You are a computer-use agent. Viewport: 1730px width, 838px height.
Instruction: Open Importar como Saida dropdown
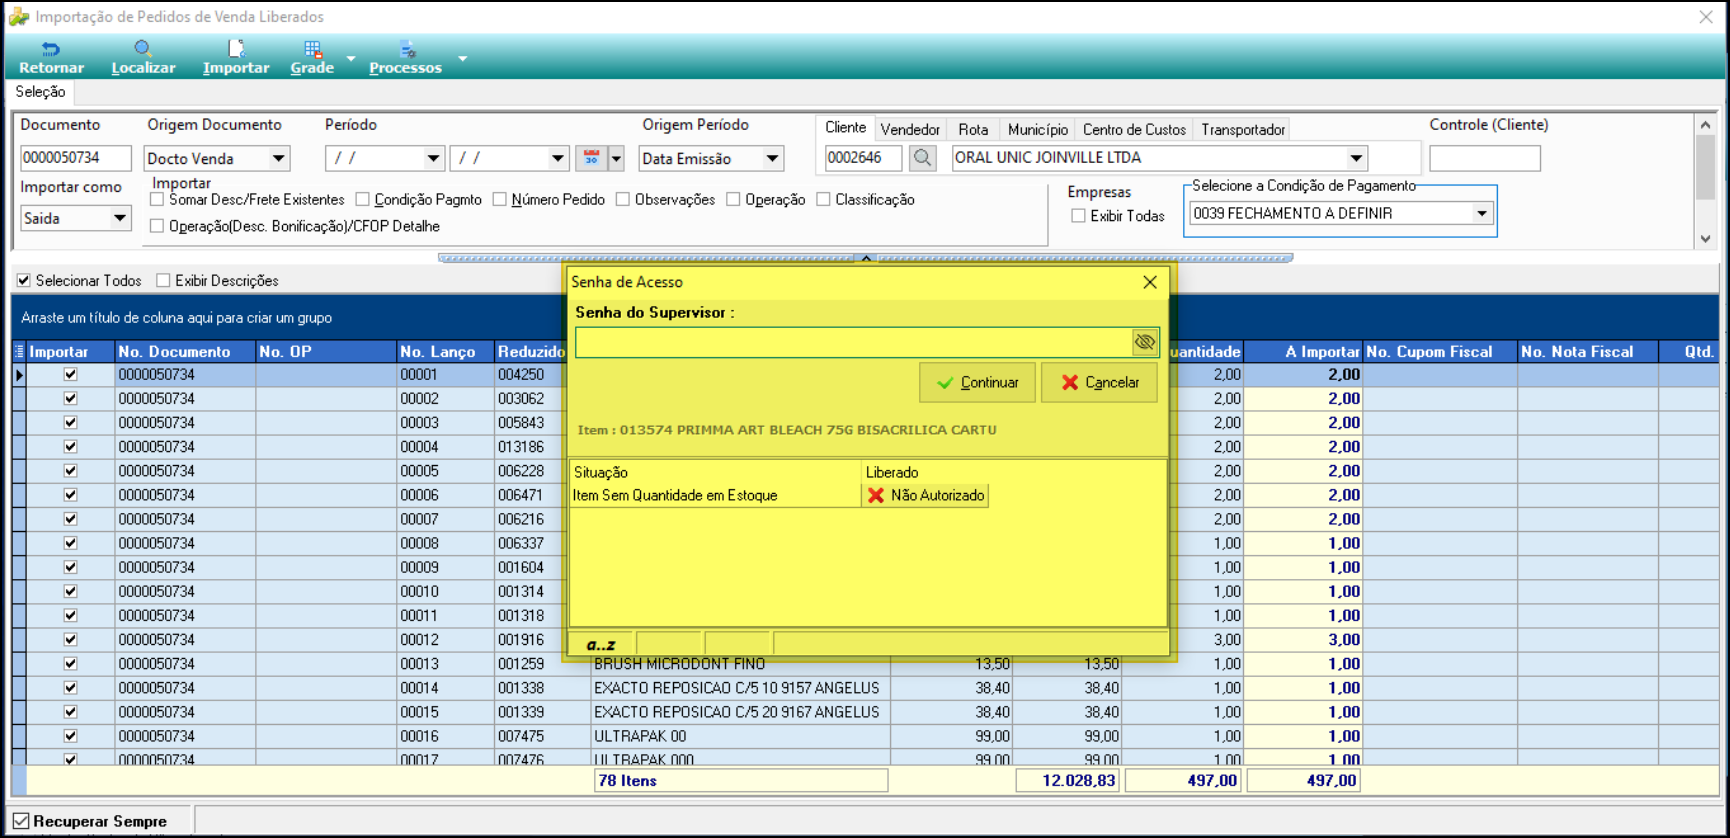pos(120,218)
